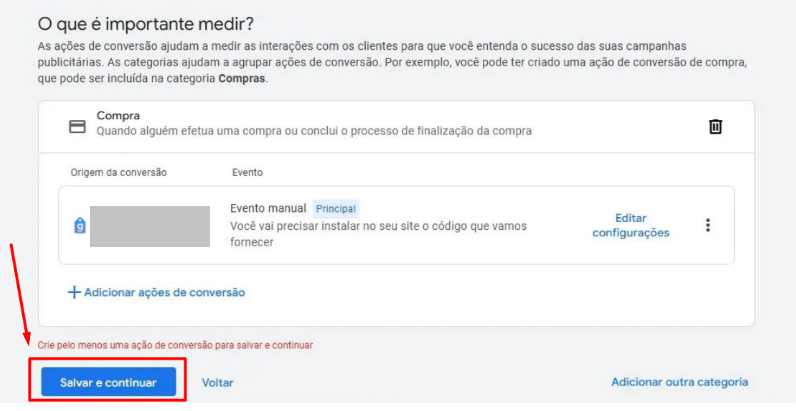796x411 pixels.
Task: Select the blue Google tag source icon
Action: (x=80, y=226)
